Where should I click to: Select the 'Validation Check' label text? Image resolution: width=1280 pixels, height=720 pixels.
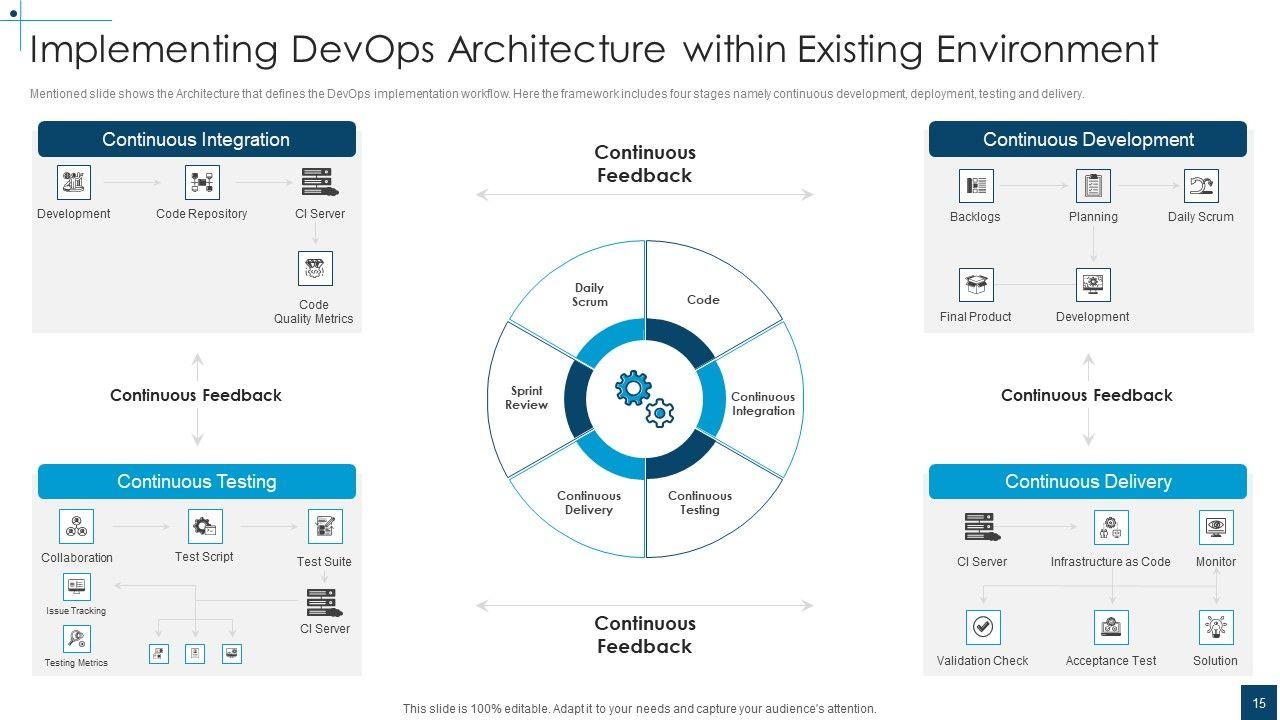(983, 661)
